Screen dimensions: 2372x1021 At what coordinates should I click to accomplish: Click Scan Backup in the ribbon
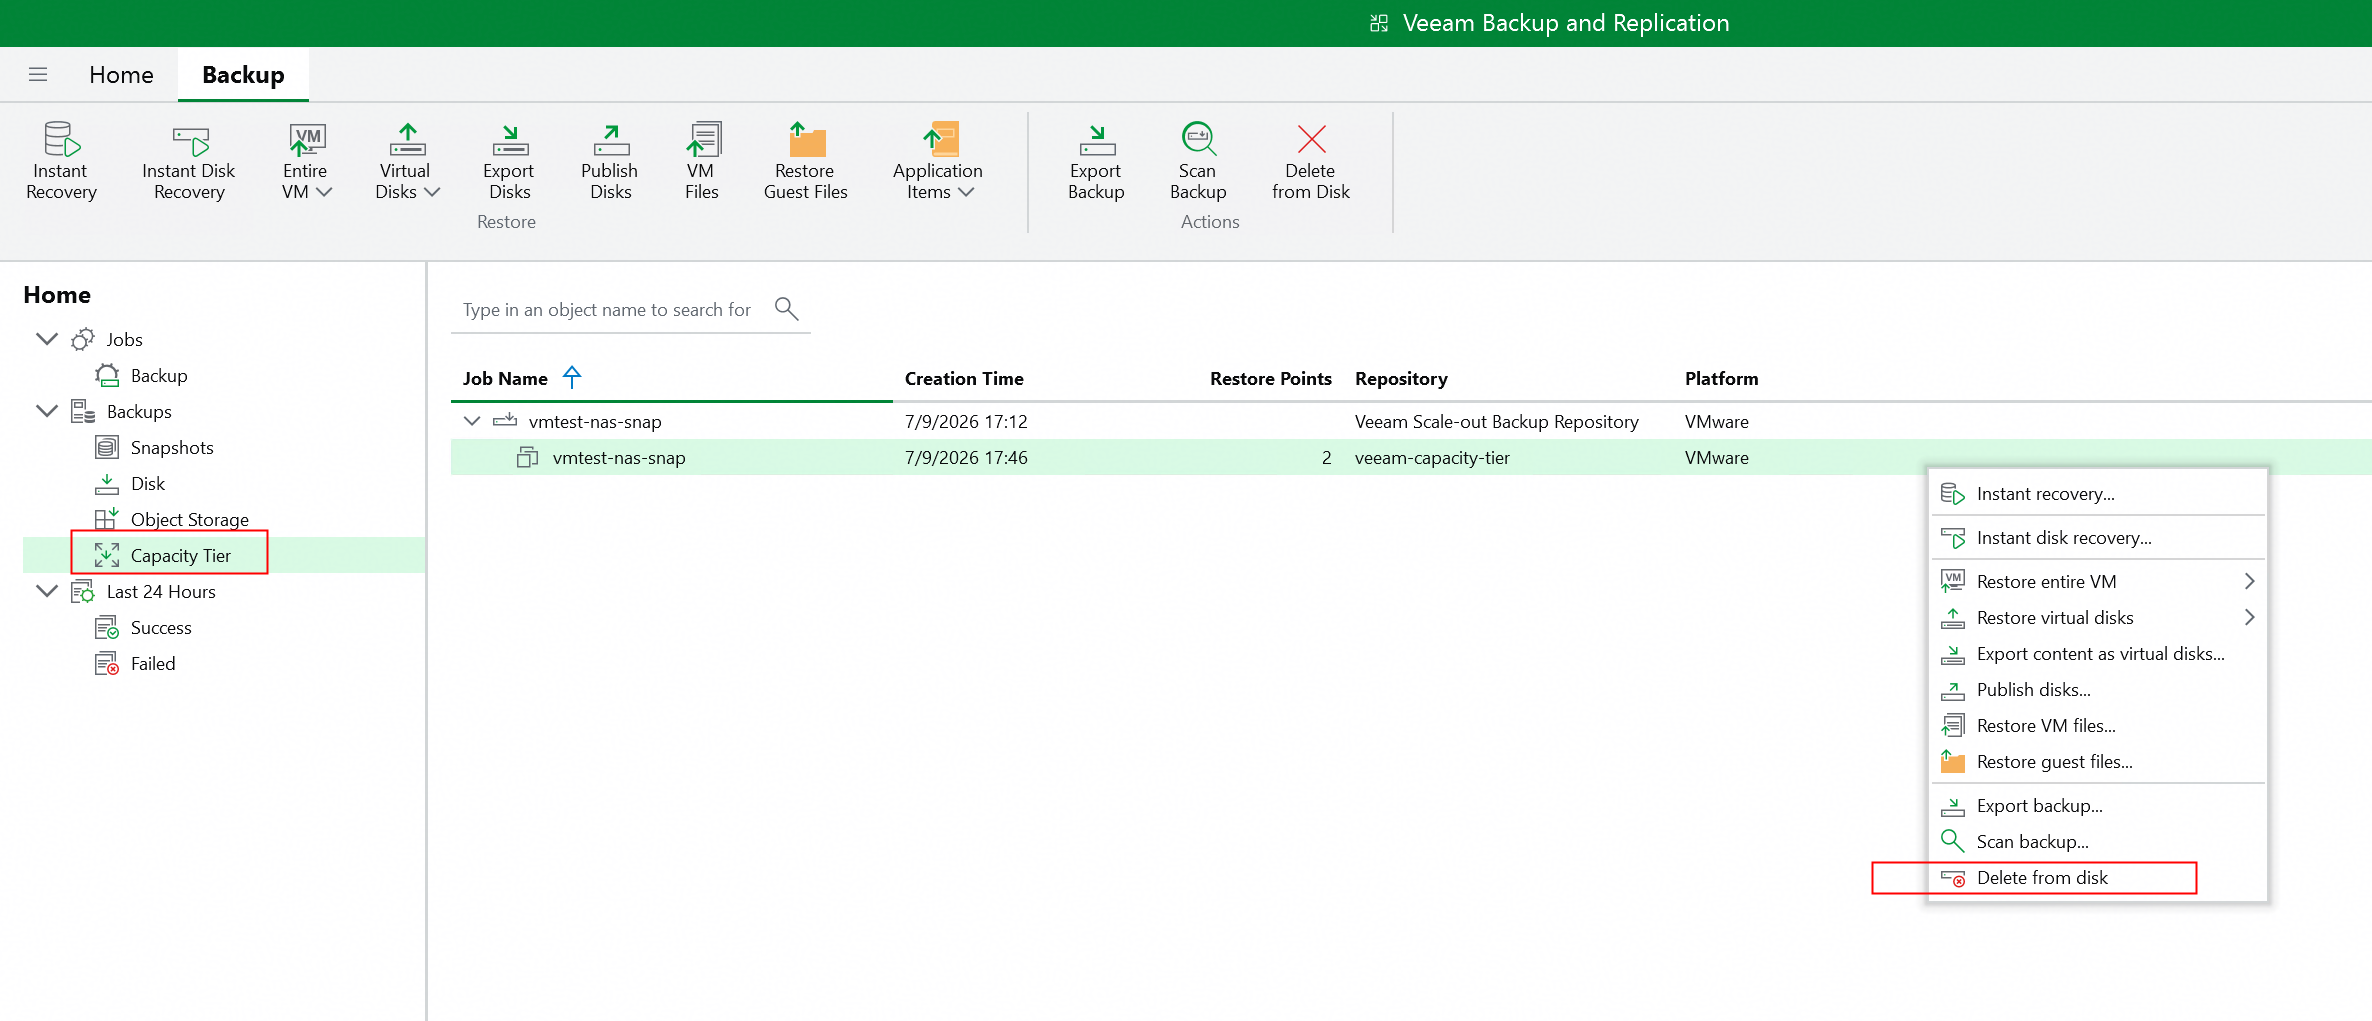[1198, 161]
